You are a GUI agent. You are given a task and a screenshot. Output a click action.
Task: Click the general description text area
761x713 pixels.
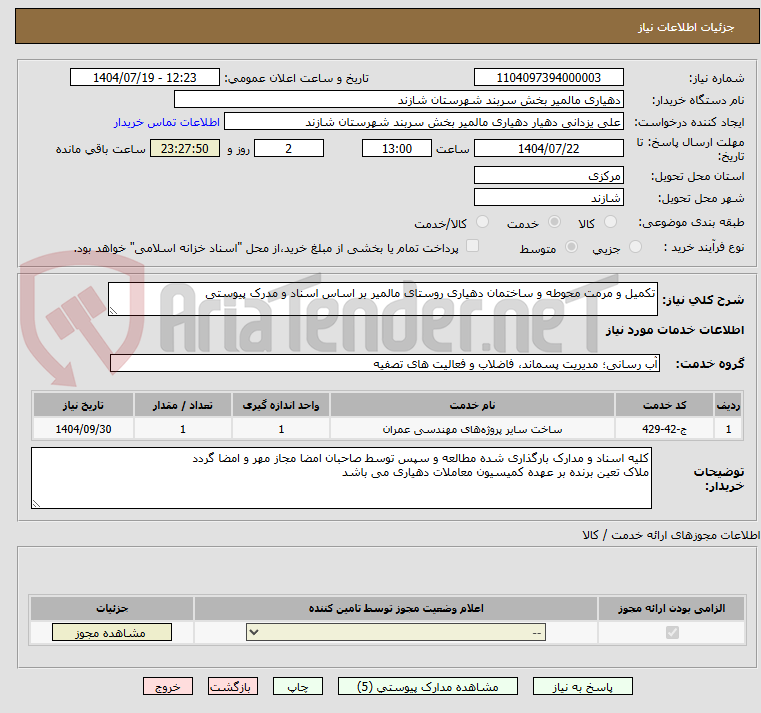384,299
